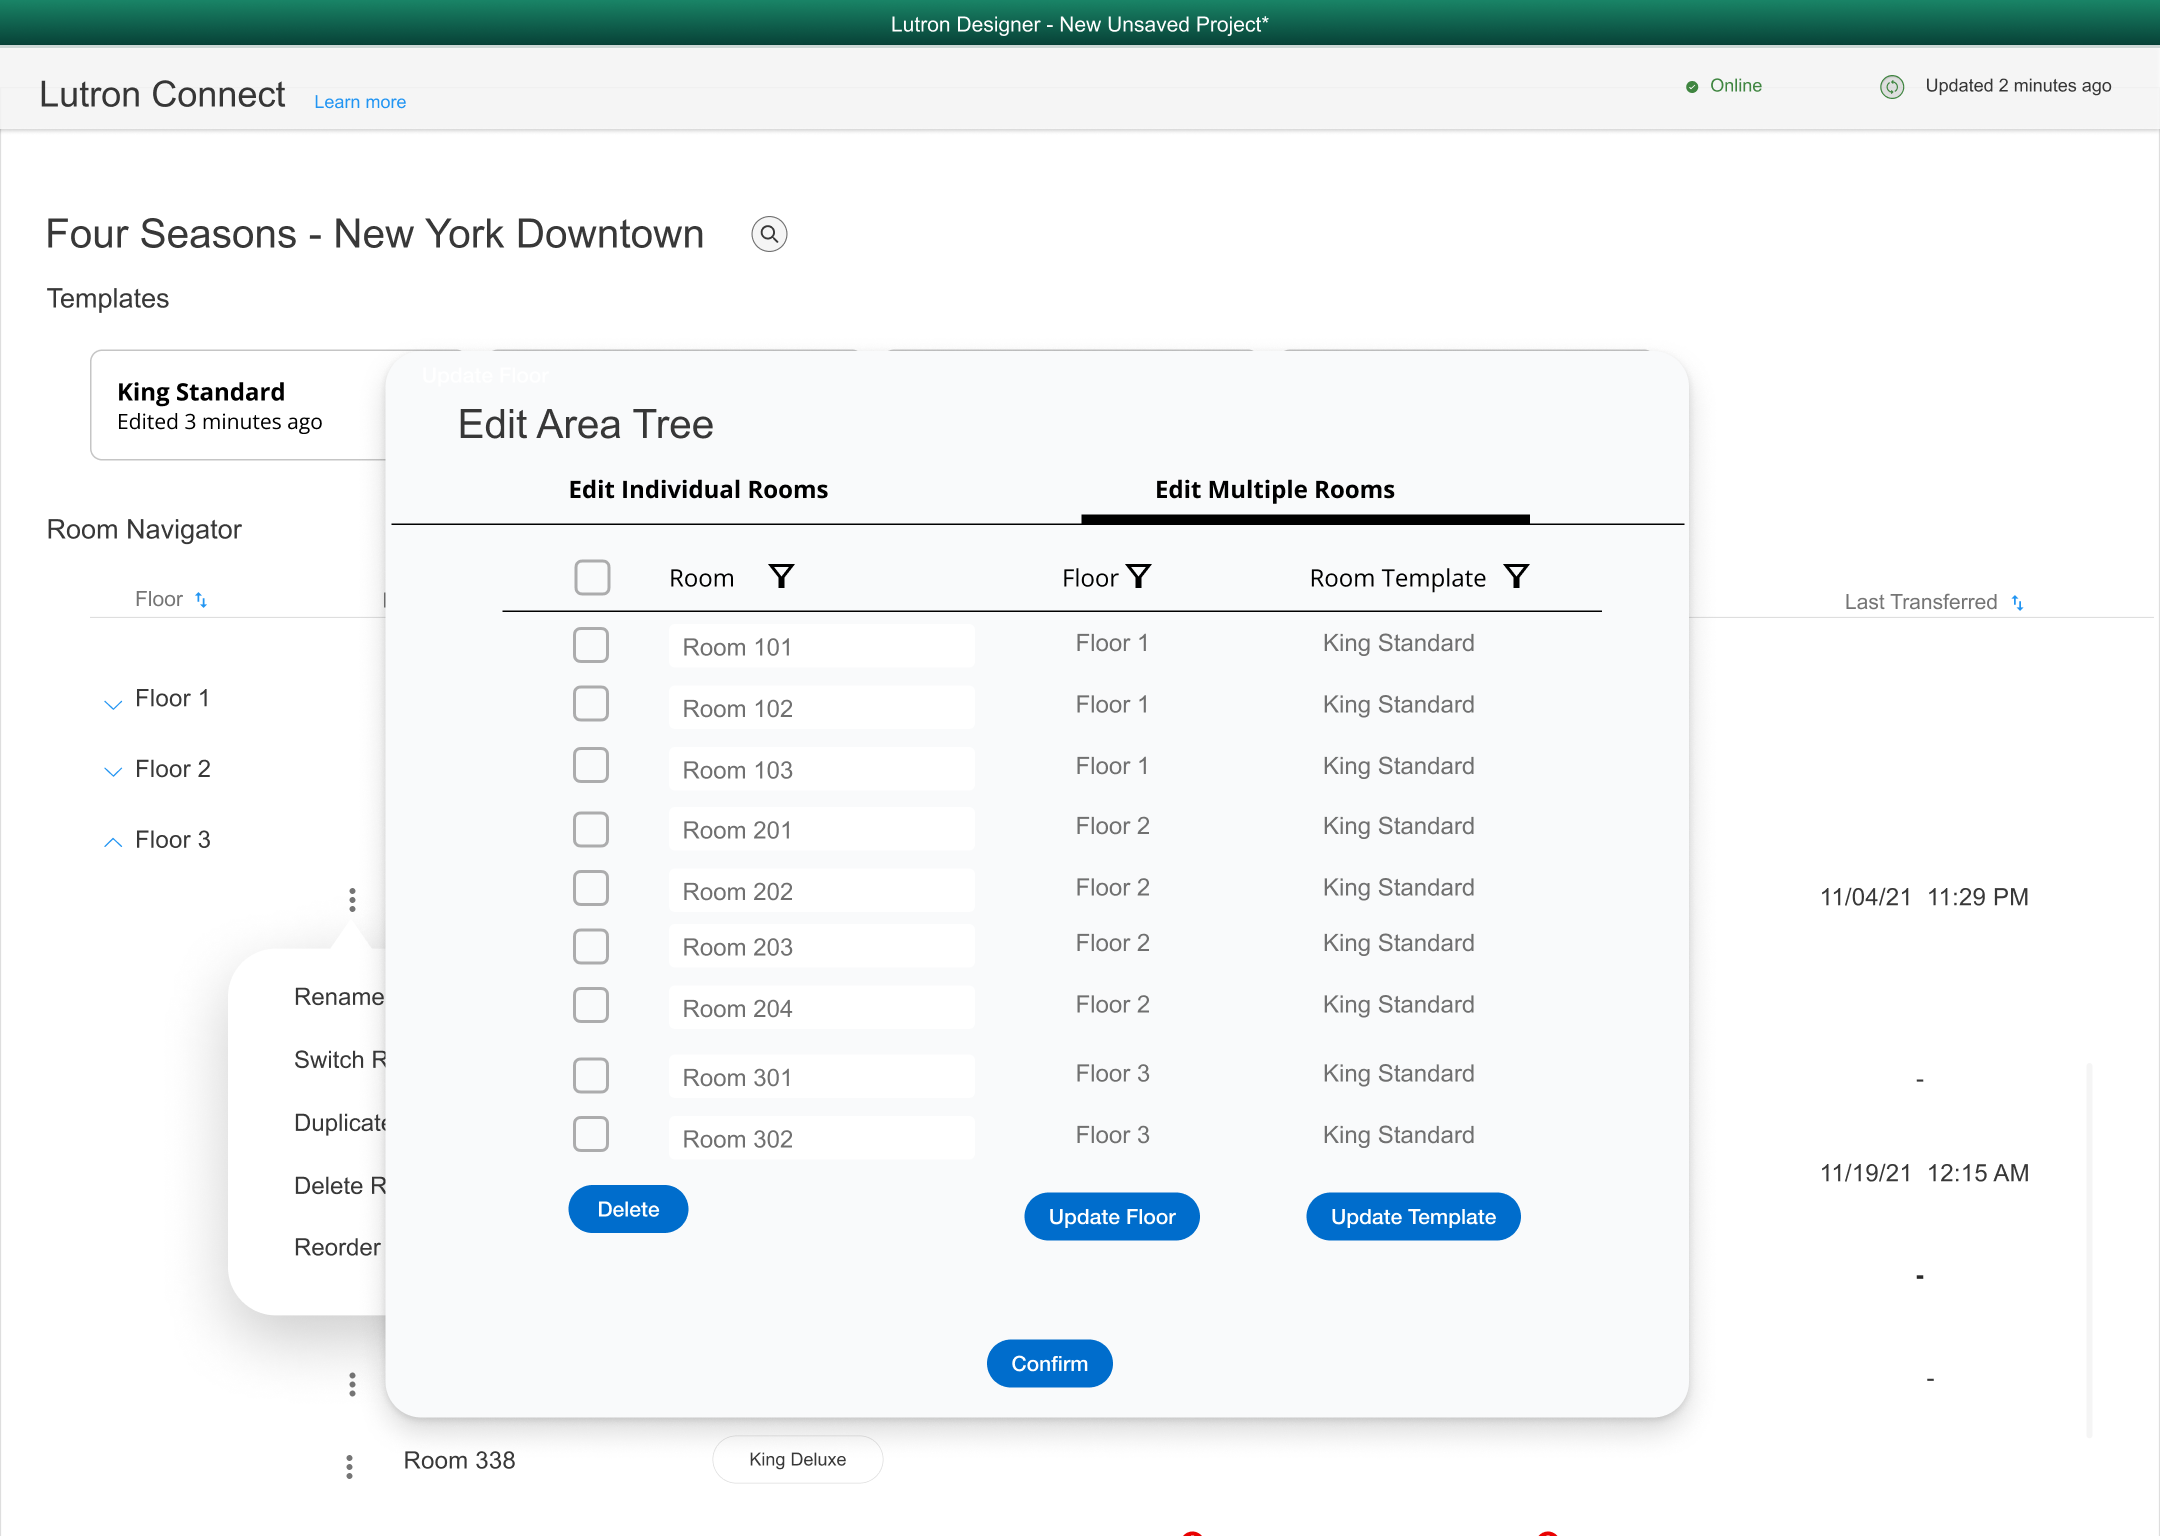Sort the Floor column in Room Navigator
The image size is (2160, 1536).
click(202, 599)
